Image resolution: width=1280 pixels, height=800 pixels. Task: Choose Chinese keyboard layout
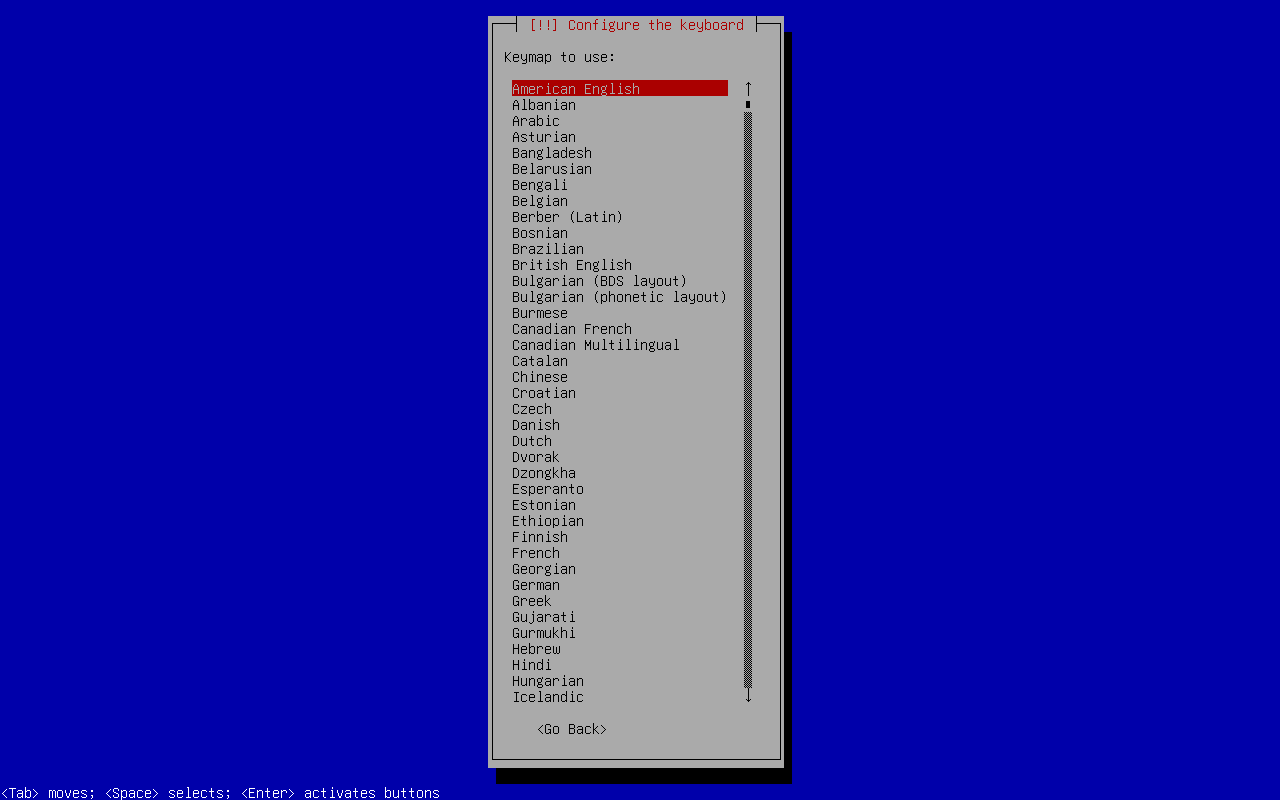click(540, 377)
